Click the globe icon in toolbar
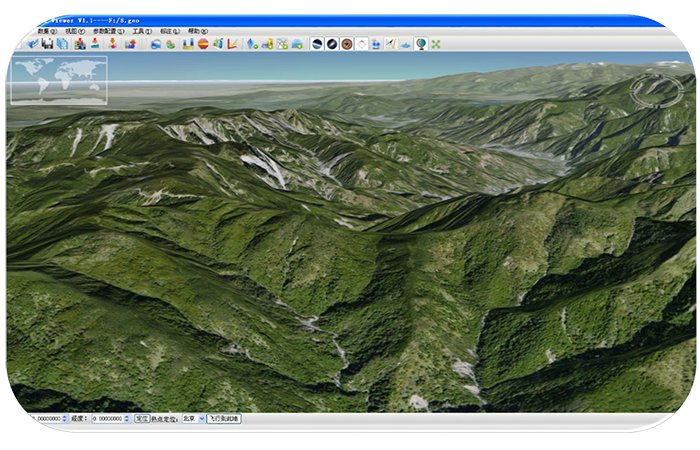This screenshot has height=450, width=700. click(421, 44)
